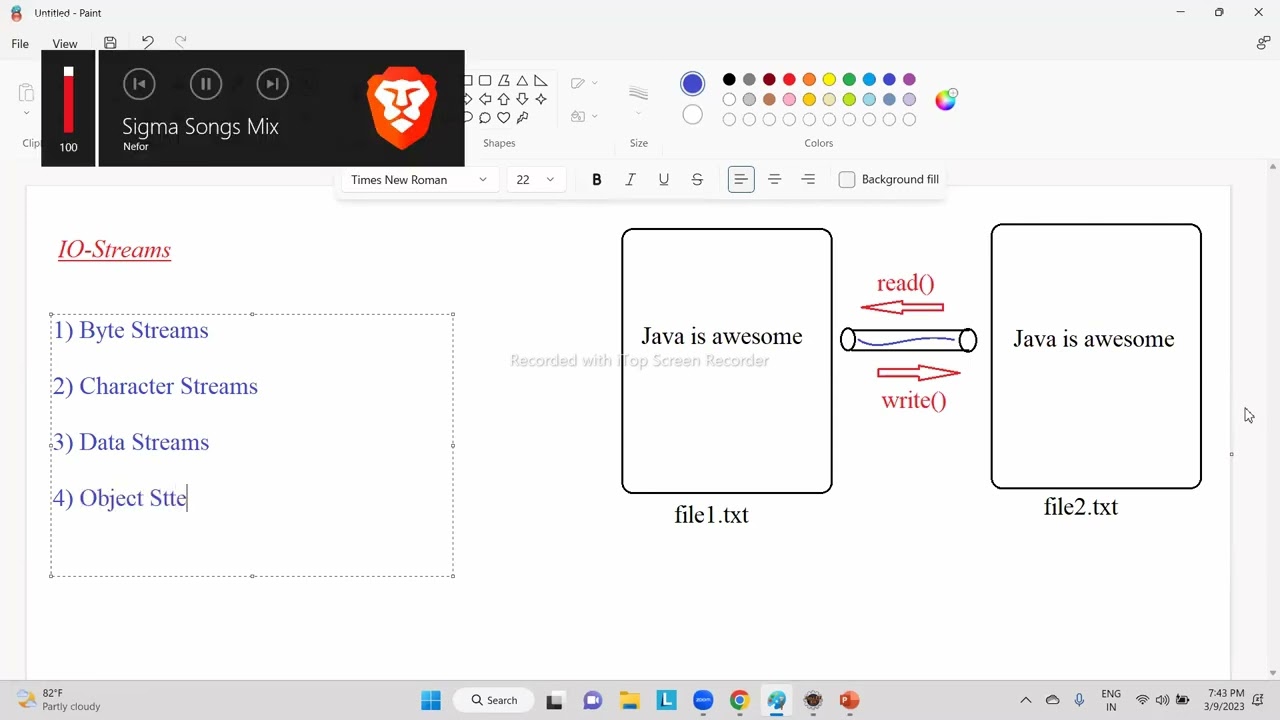Select the up arrow shape

(504, 99)
